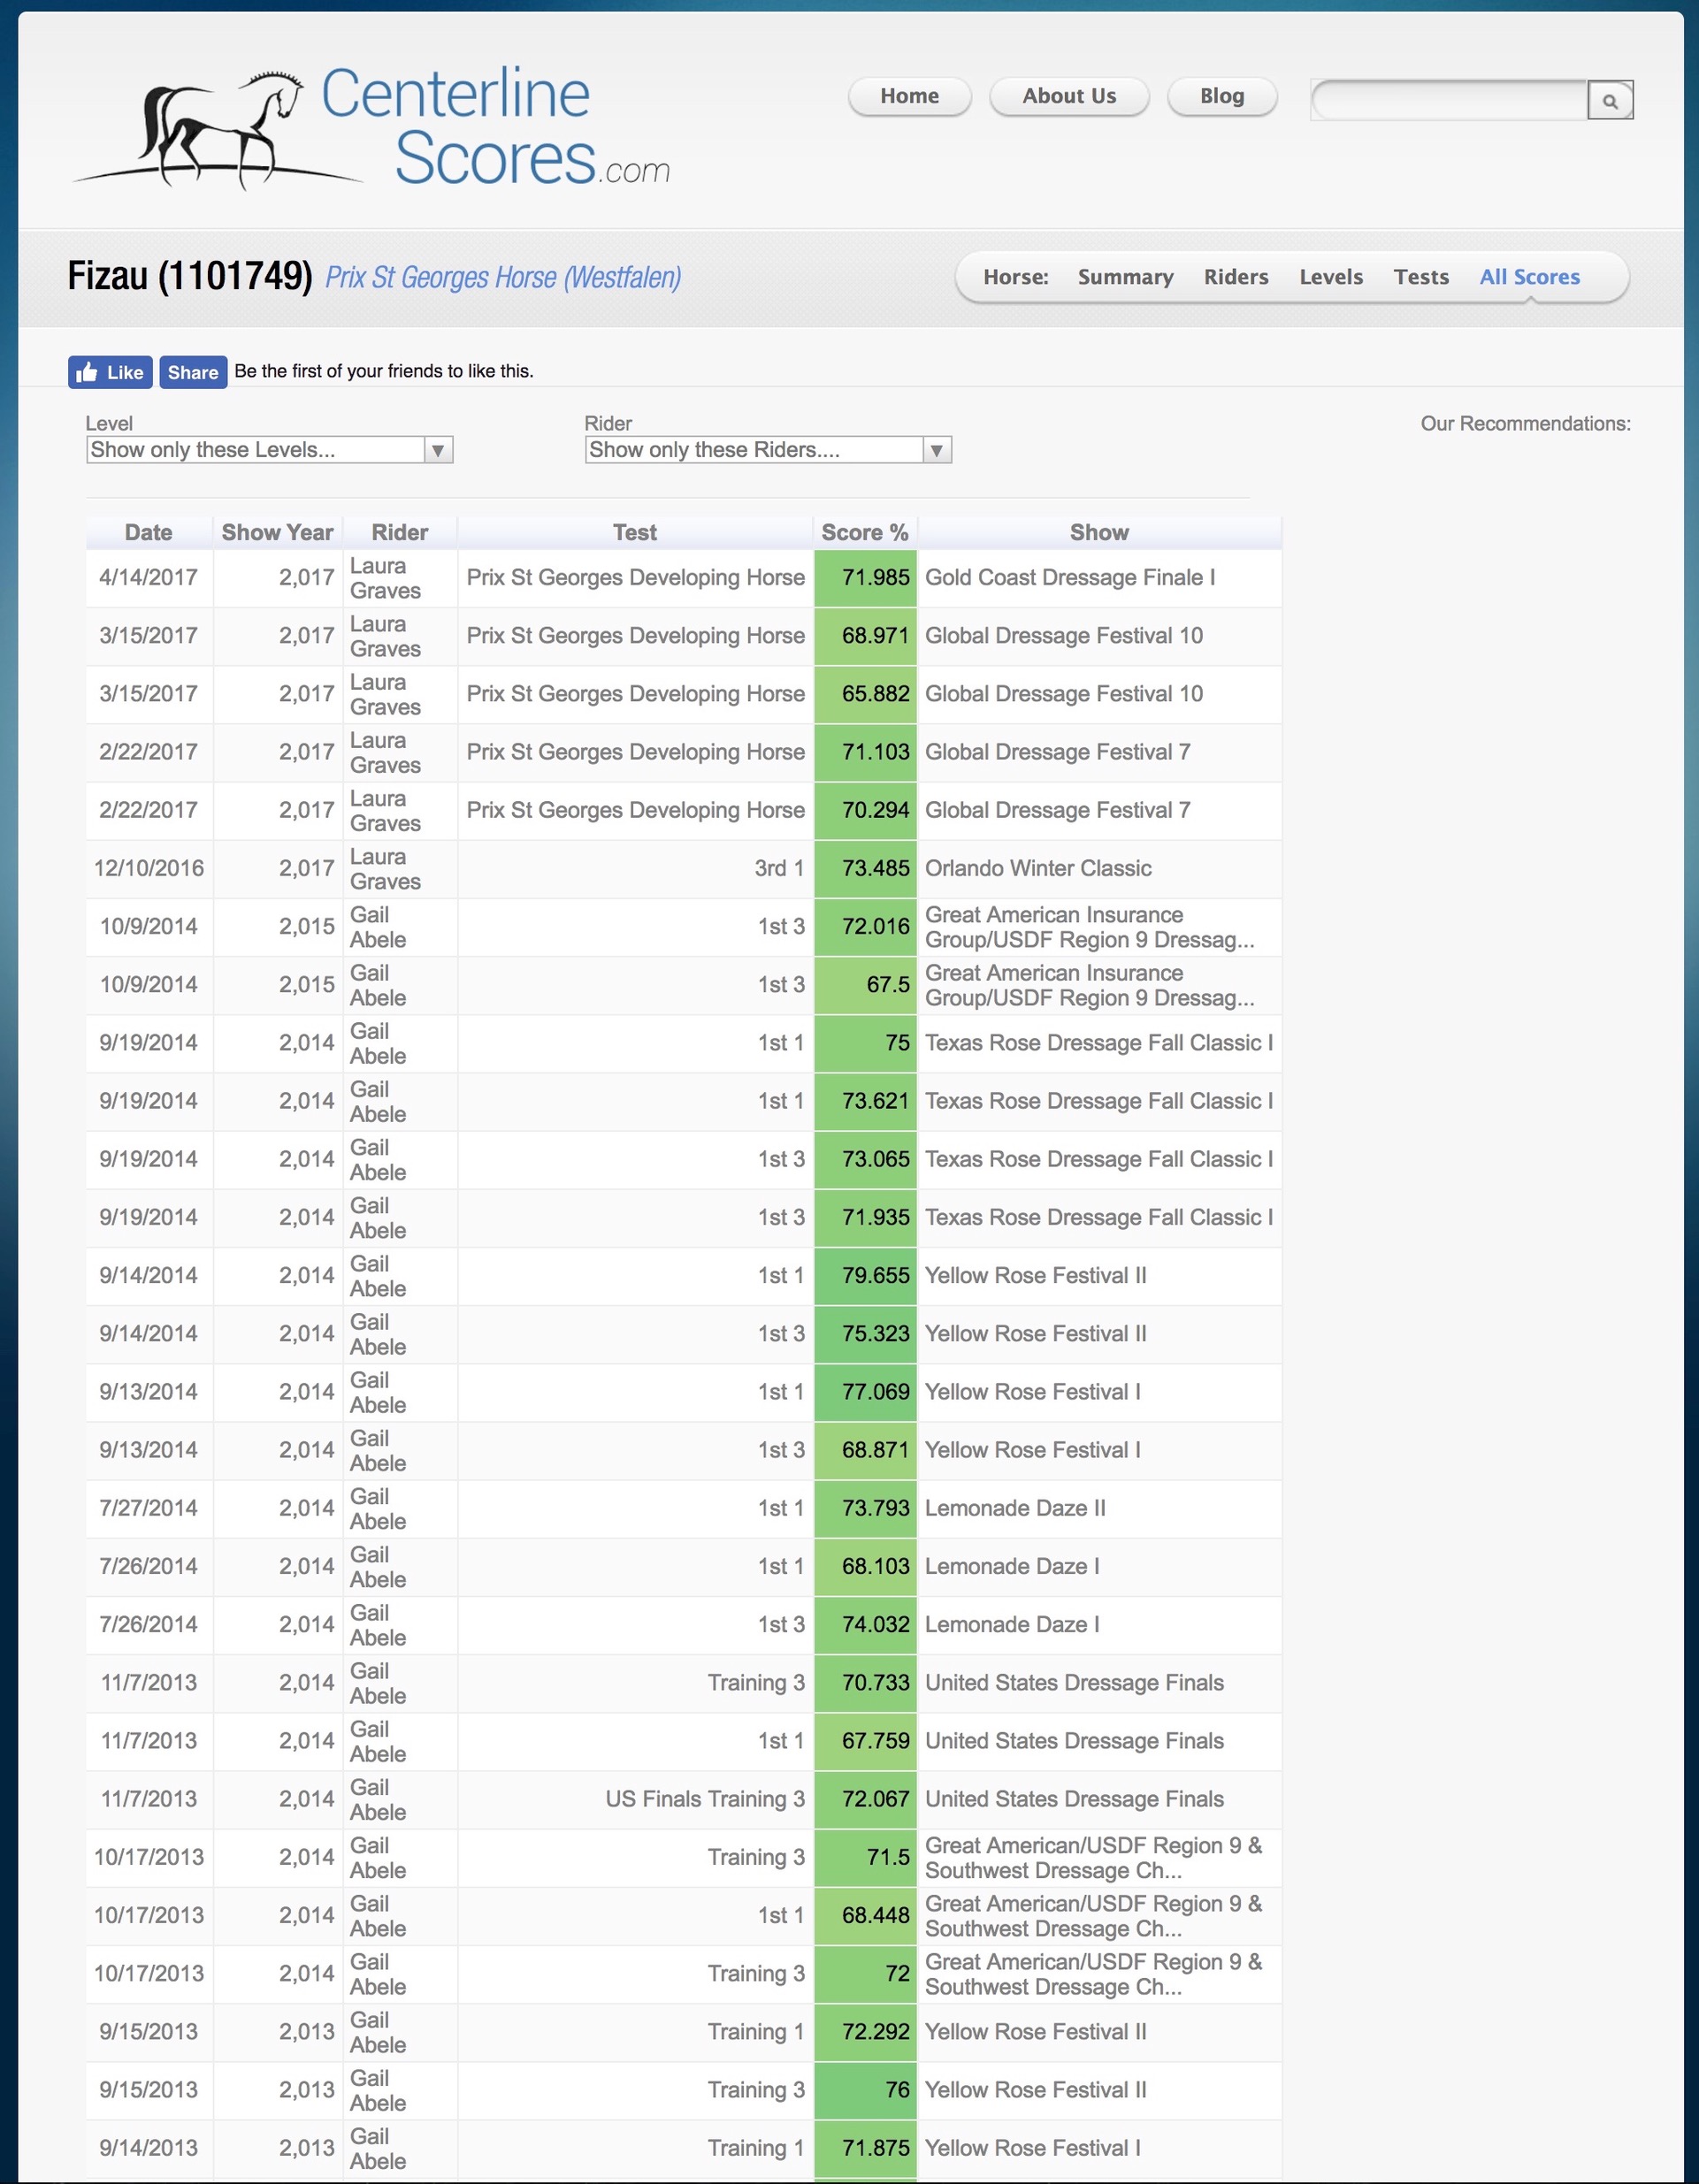
Task: Switch to the Riders tab
Action: click(x=1235, y=277)
